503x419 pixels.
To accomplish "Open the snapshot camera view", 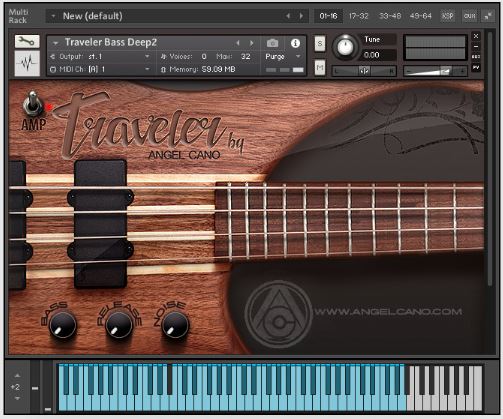I will [272, 43].
